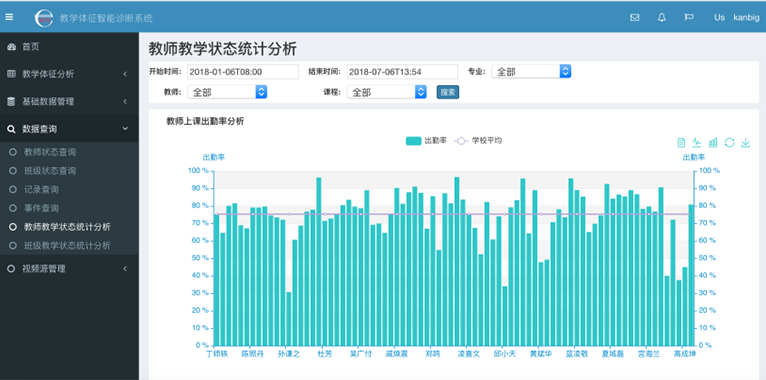Screen dimensions: 766x380
Task: Click the bar above 丁师轶 label
Action: [217, 279]
